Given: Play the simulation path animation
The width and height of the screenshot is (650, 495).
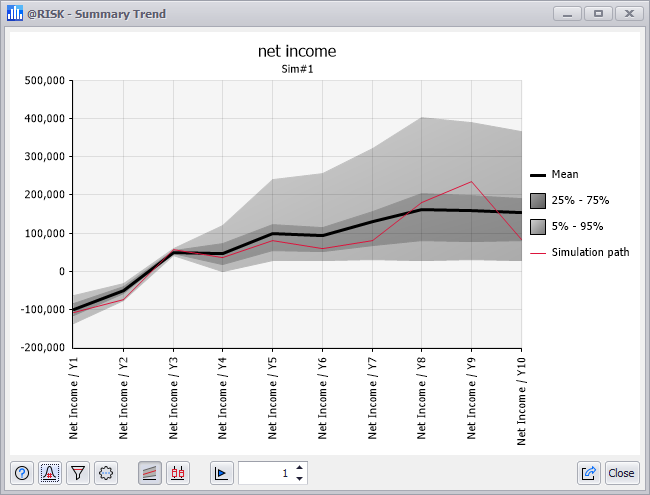Looking at the screenshot, I should [x=222, y=473].
